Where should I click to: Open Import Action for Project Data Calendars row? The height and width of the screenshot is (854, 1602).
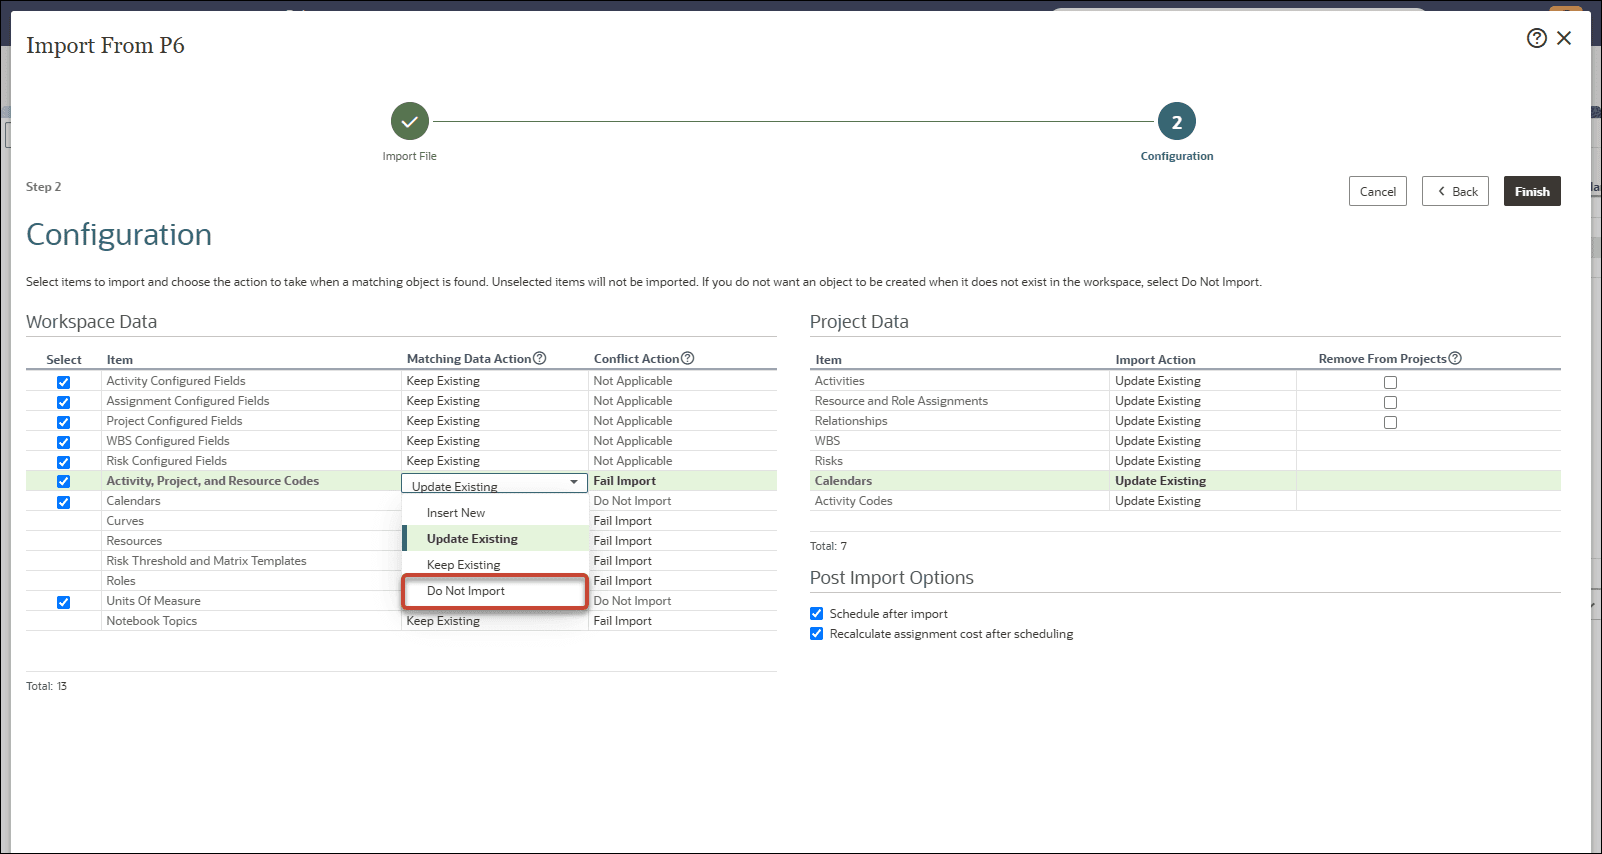point(1203,481)
